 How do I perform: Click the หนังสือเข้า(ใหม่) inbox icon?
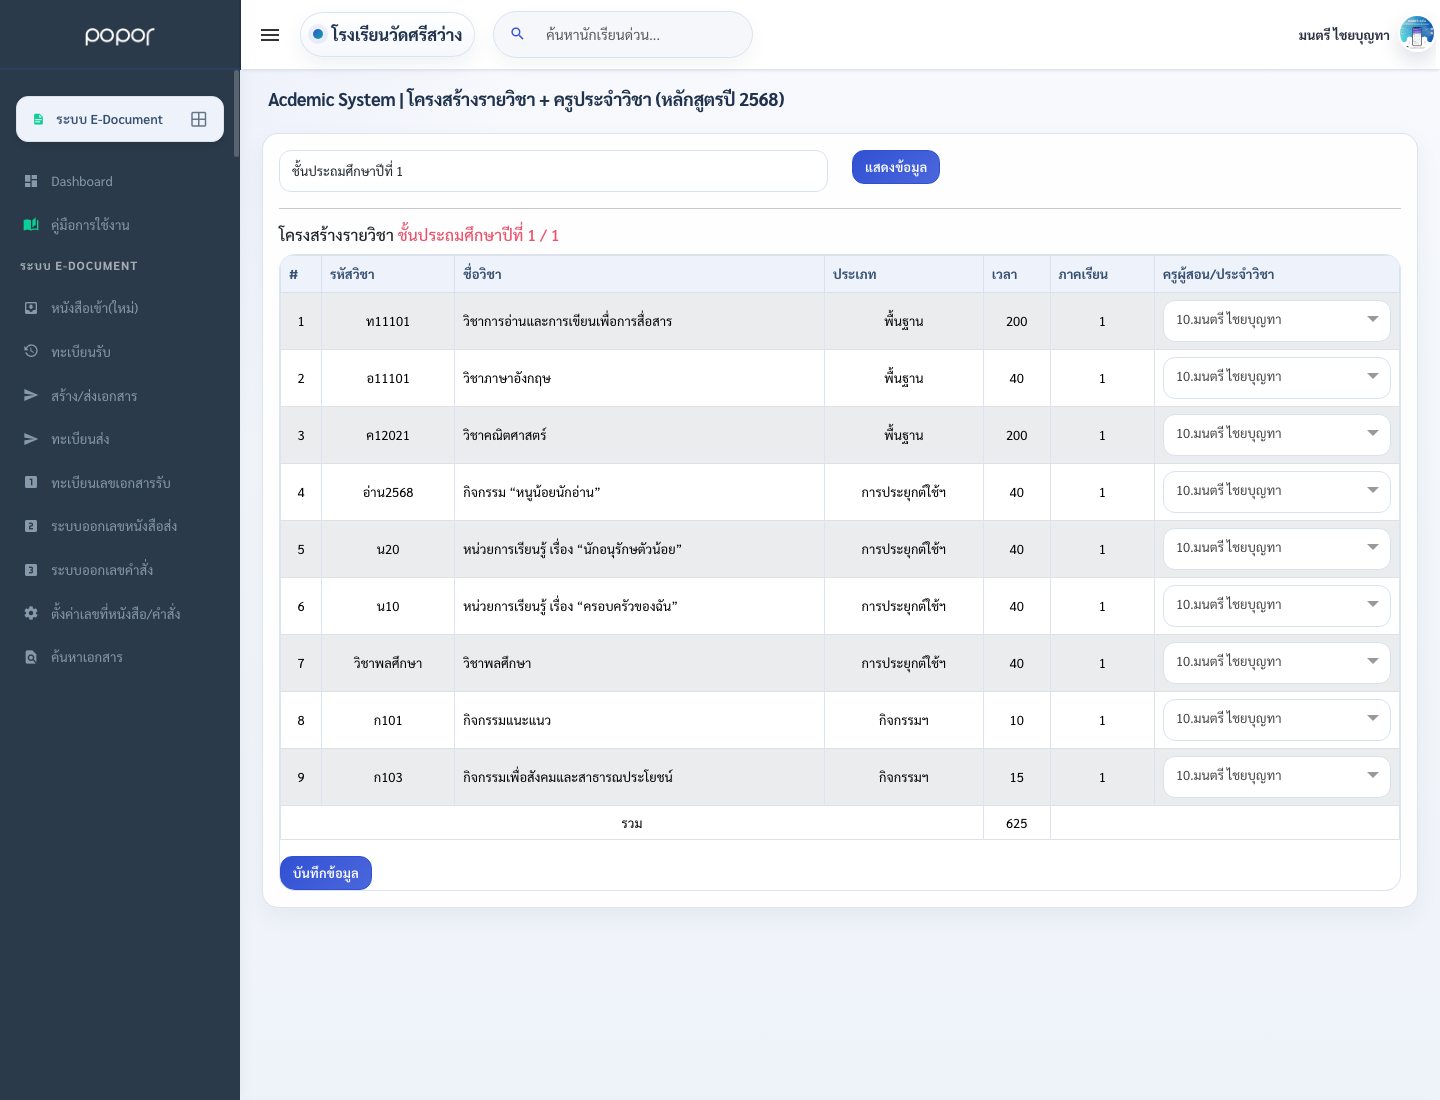[31, 308]
